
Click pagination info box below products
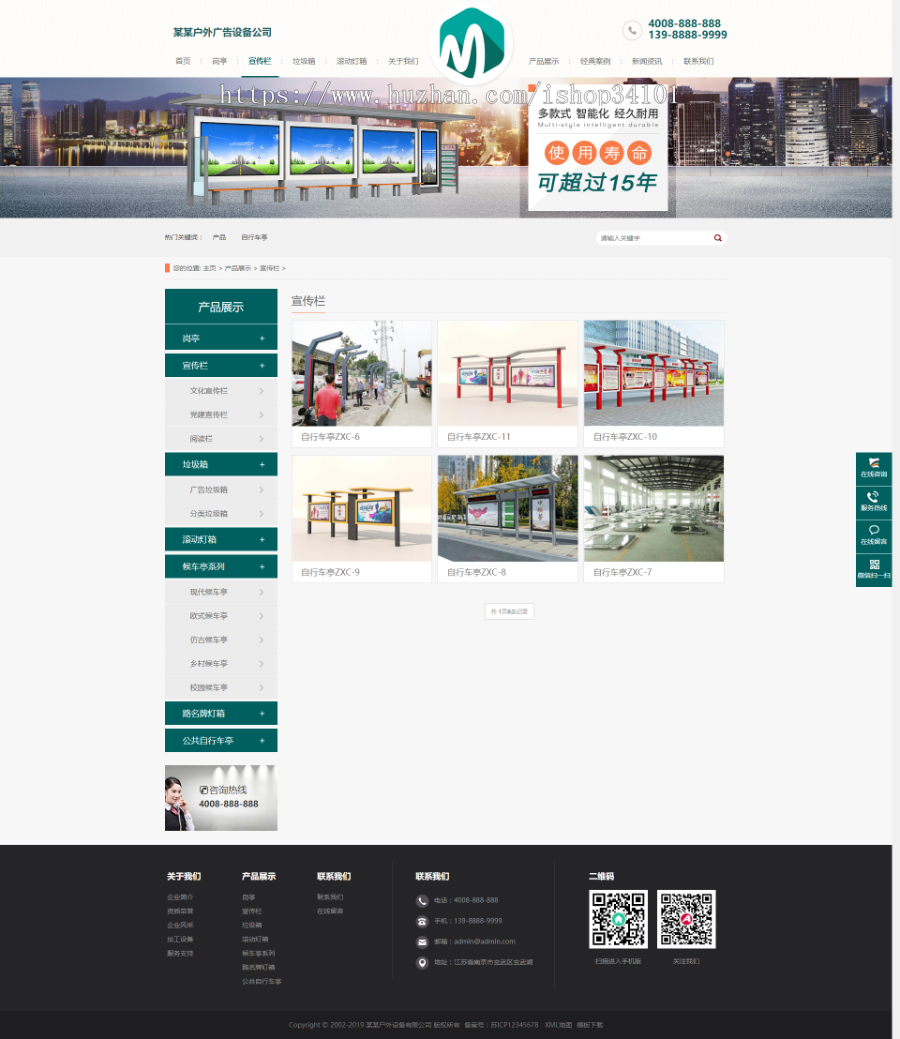[x=509, y=611]
